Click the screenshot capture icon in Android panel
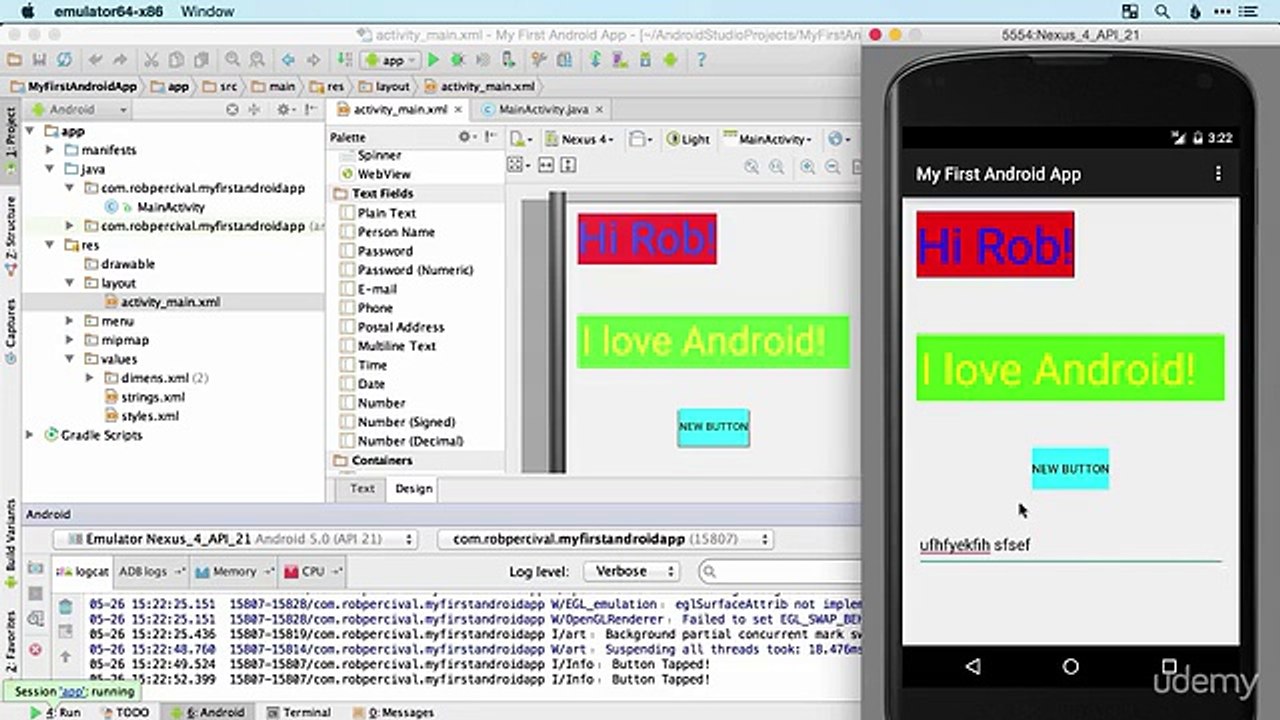1280x720 pixels. tap(36, 568)
